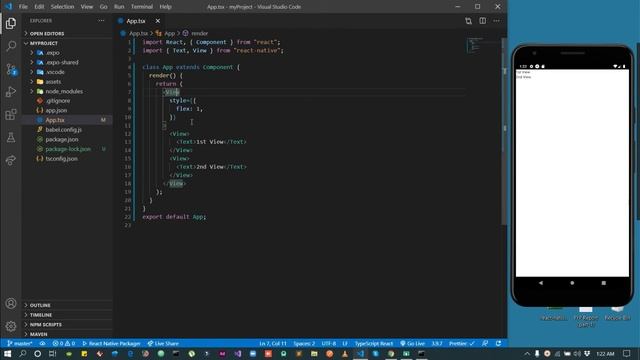Click Open Changes icon in editor toolbar
The height and width of the screenshot is (360, 640).
tap(468, 21)
